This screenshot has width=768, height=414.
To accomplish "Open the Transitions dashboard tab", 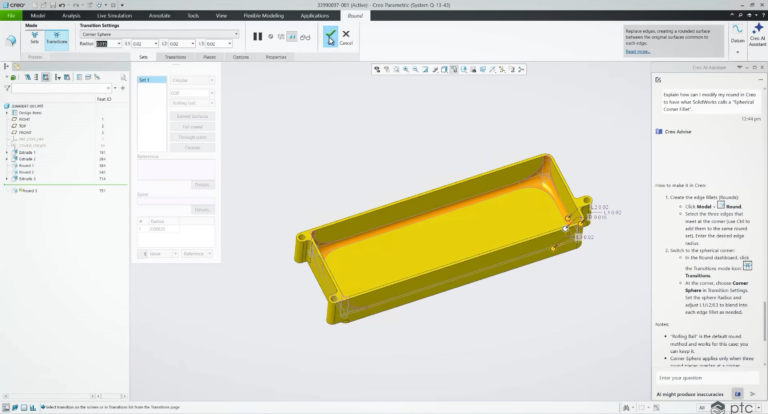I will tap(175, 57).
